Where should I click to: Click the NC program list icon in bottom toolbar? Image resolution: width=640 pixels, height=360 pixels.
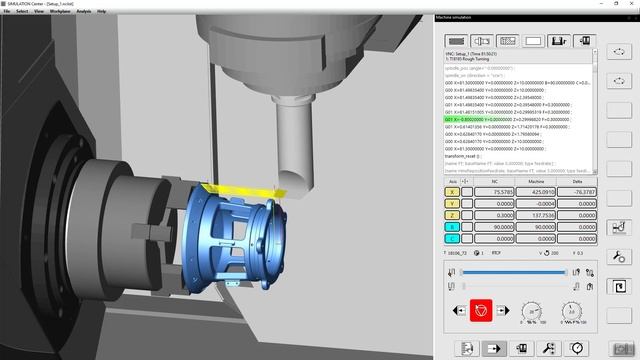click(x=467, y=348)
